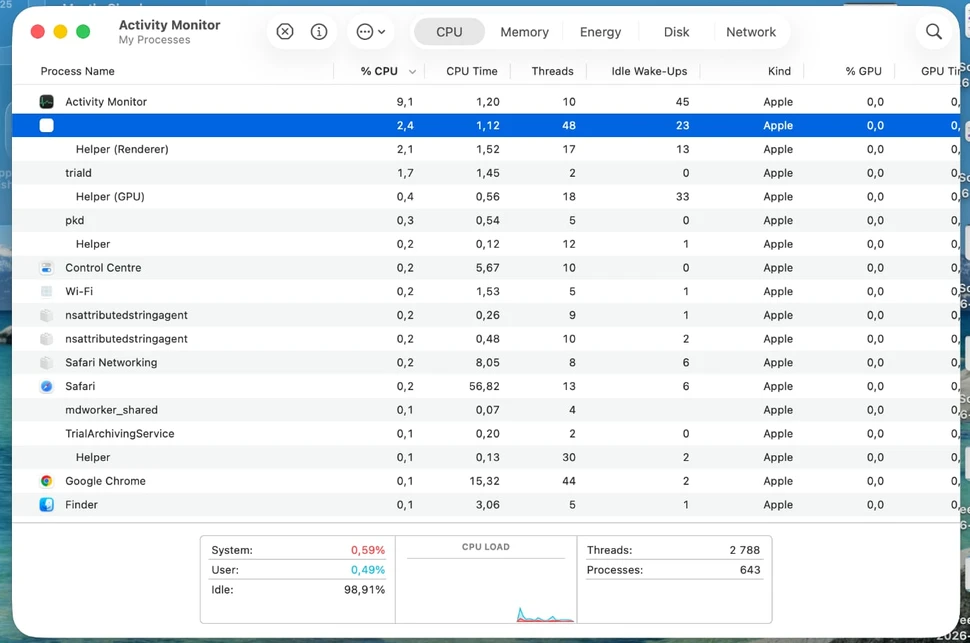Click the Wi-Fi process icon
Viewport: 970px width, 643px height.
tap(46, 291)
